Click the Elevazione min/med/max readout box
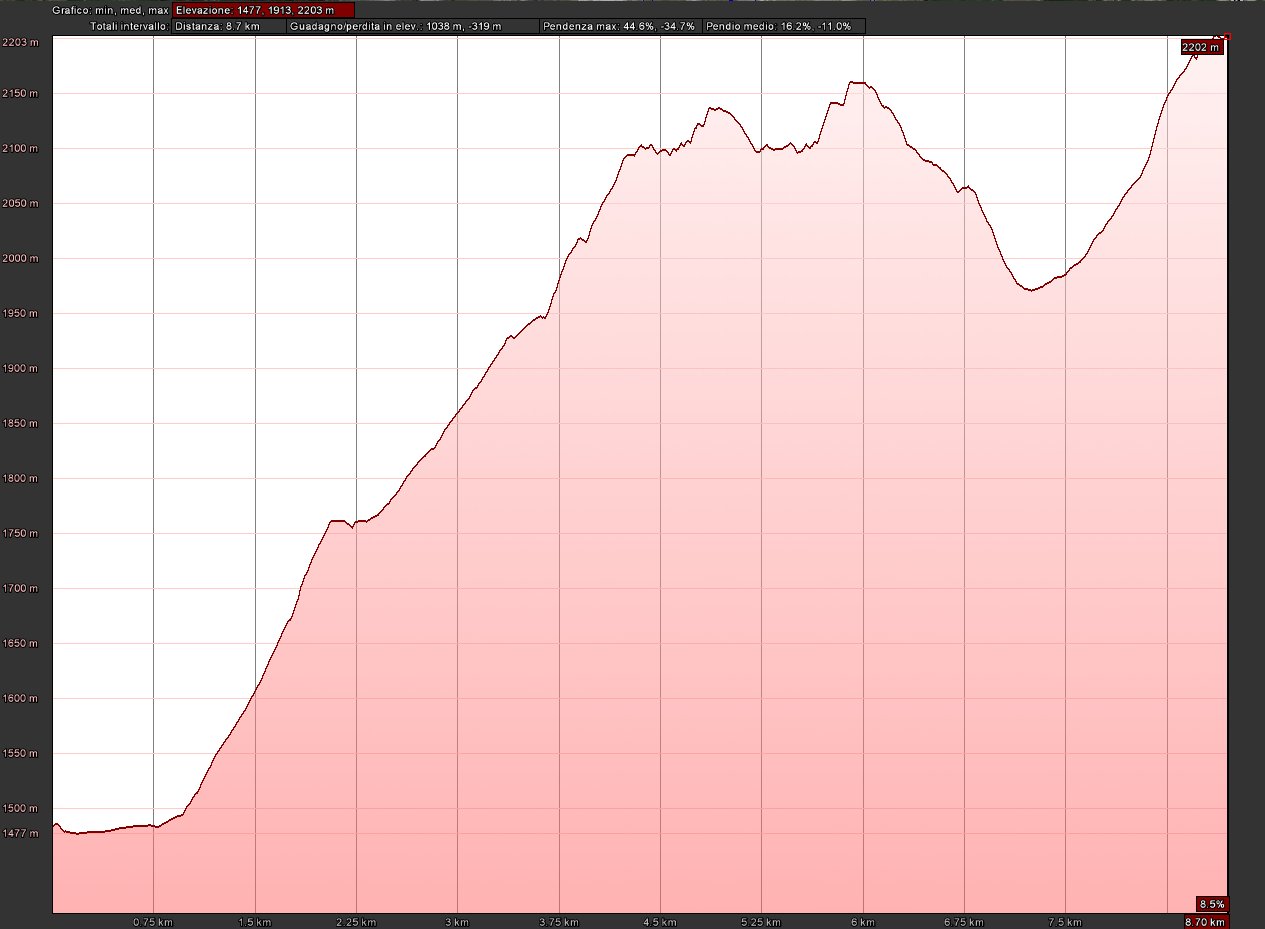The width and height of the screenshot is (1265, 929). [263, 10]
